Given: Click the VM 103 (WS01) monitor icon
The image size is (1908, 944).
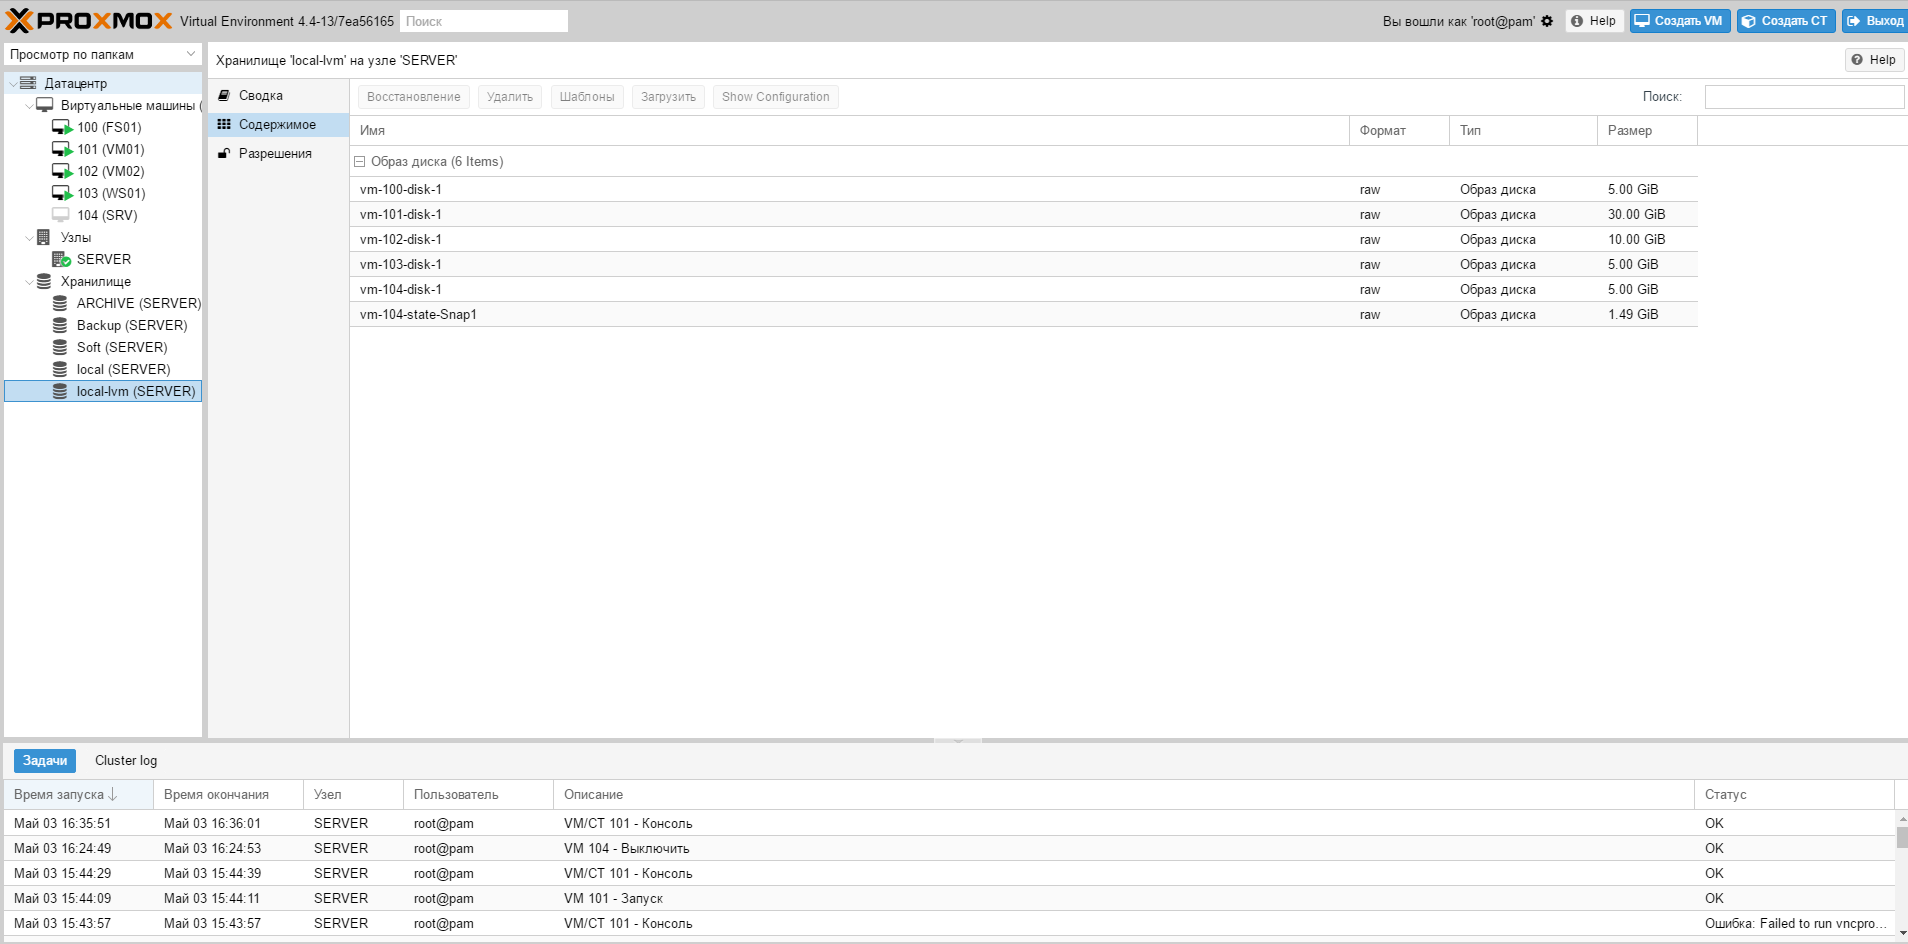Looking at the screenshot, I should pos(62,193).
